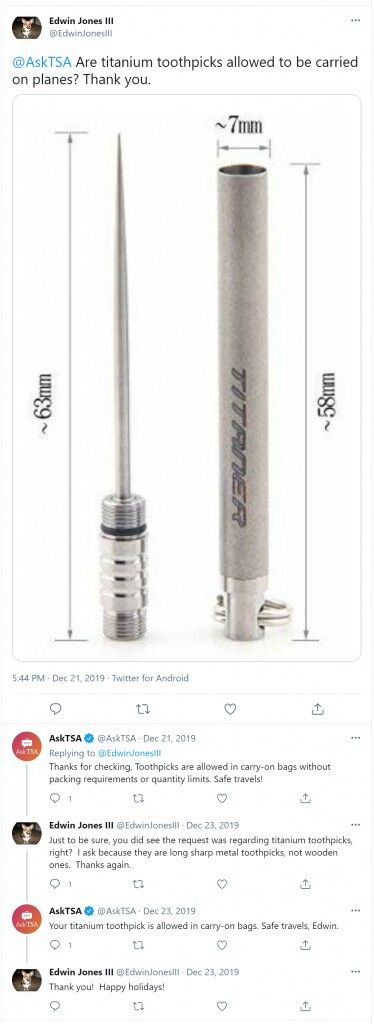Open Edwin Jones III profile avatar at top
Image resolution: width=374 pixels, height=1024 pixels.
27,26
